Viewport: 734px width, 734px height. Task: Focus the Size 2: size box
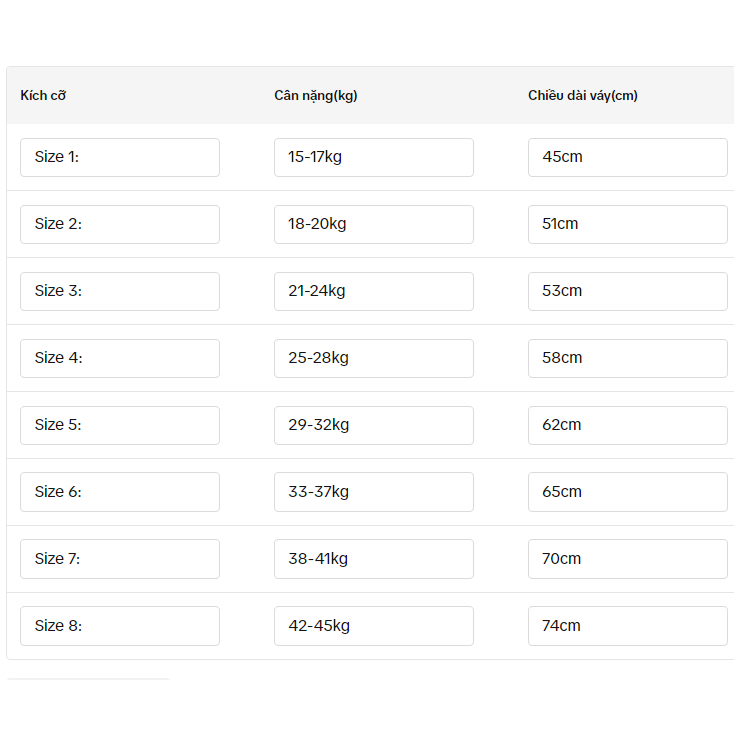tap(120, 224)
